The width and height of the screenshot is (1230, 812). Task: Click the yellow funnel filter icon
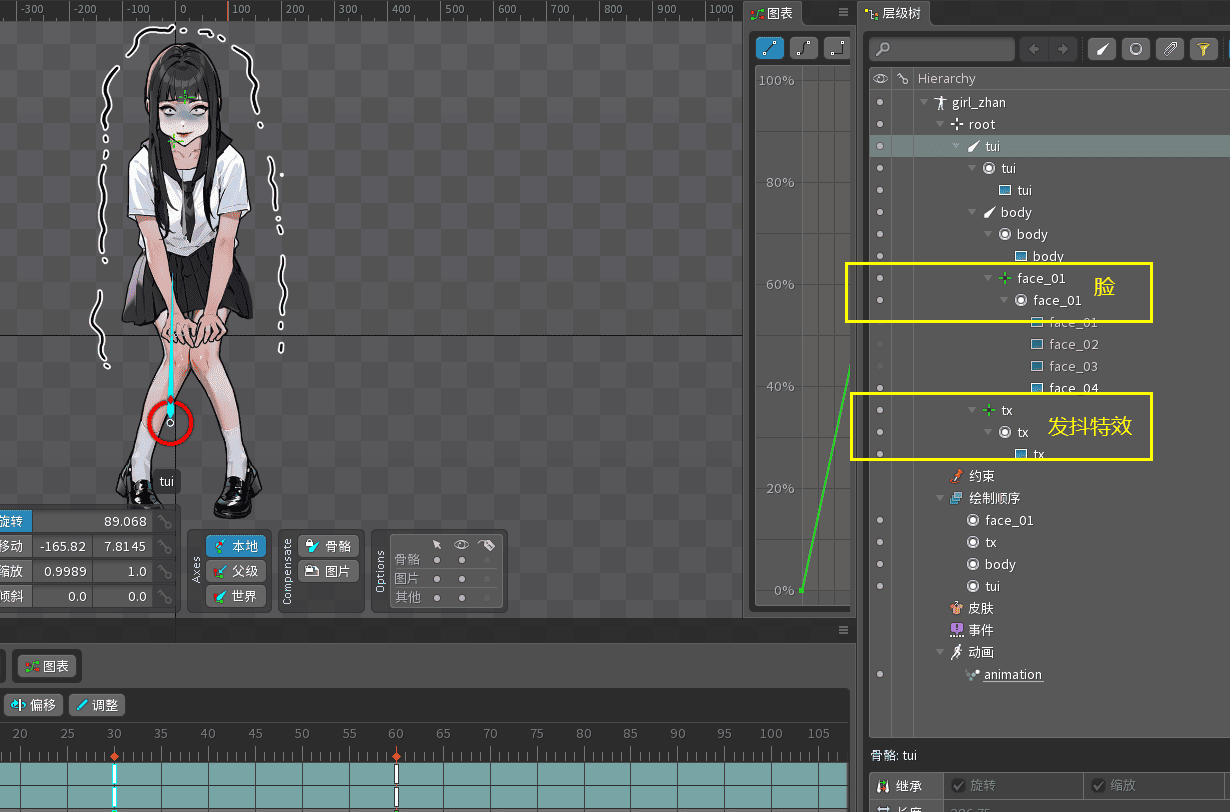tap(1203, 49)
